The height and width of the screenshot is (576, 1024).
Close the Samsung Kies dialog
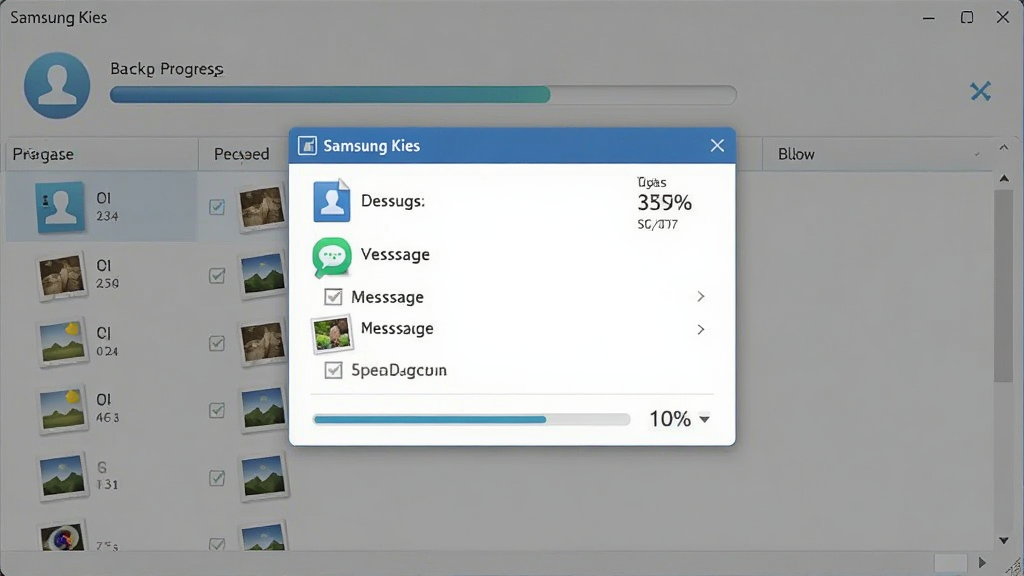pos(717,146)
